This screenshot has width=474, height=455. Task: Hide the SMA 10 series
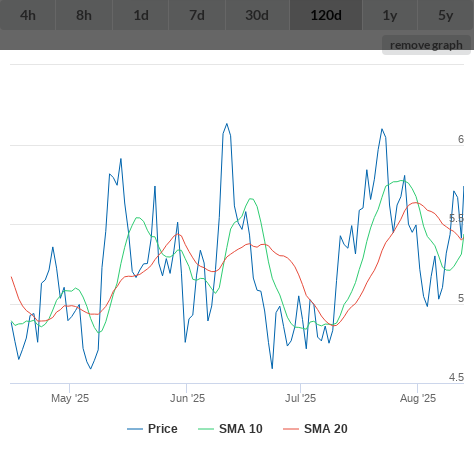click(x=241, y=429)
